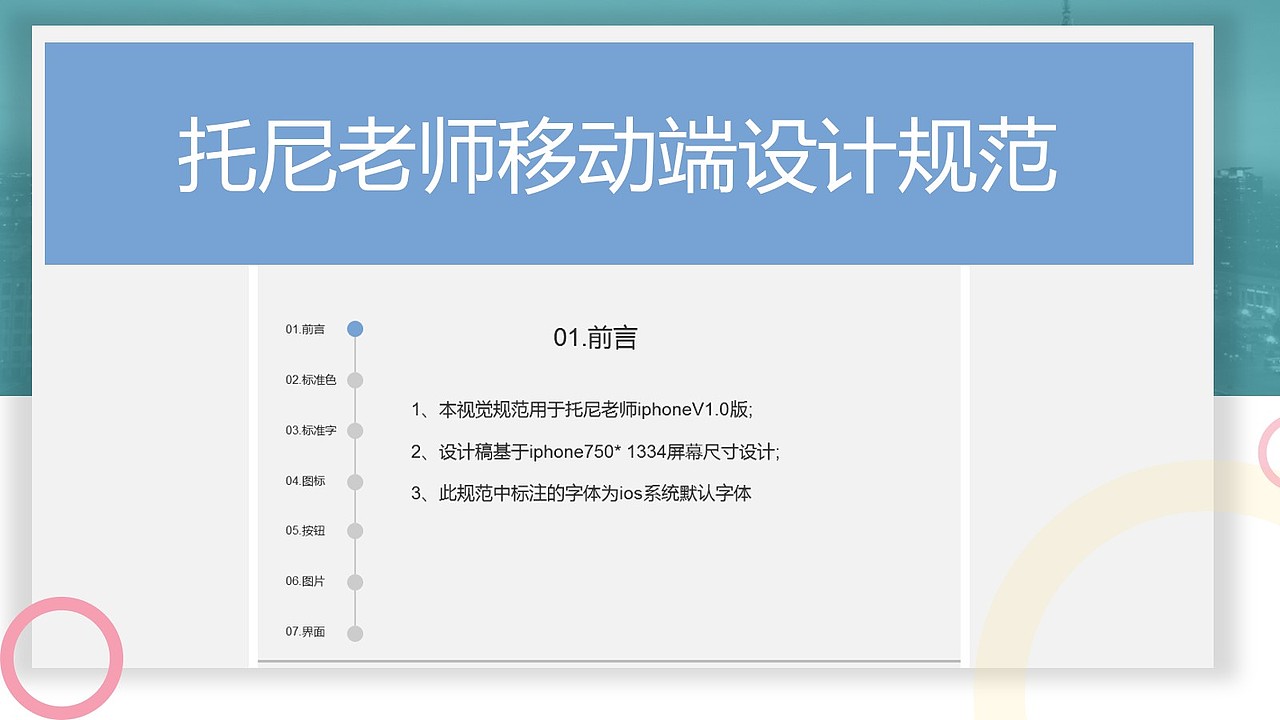Click the title 托尼老师移动端设计规范

click(618, 157)
